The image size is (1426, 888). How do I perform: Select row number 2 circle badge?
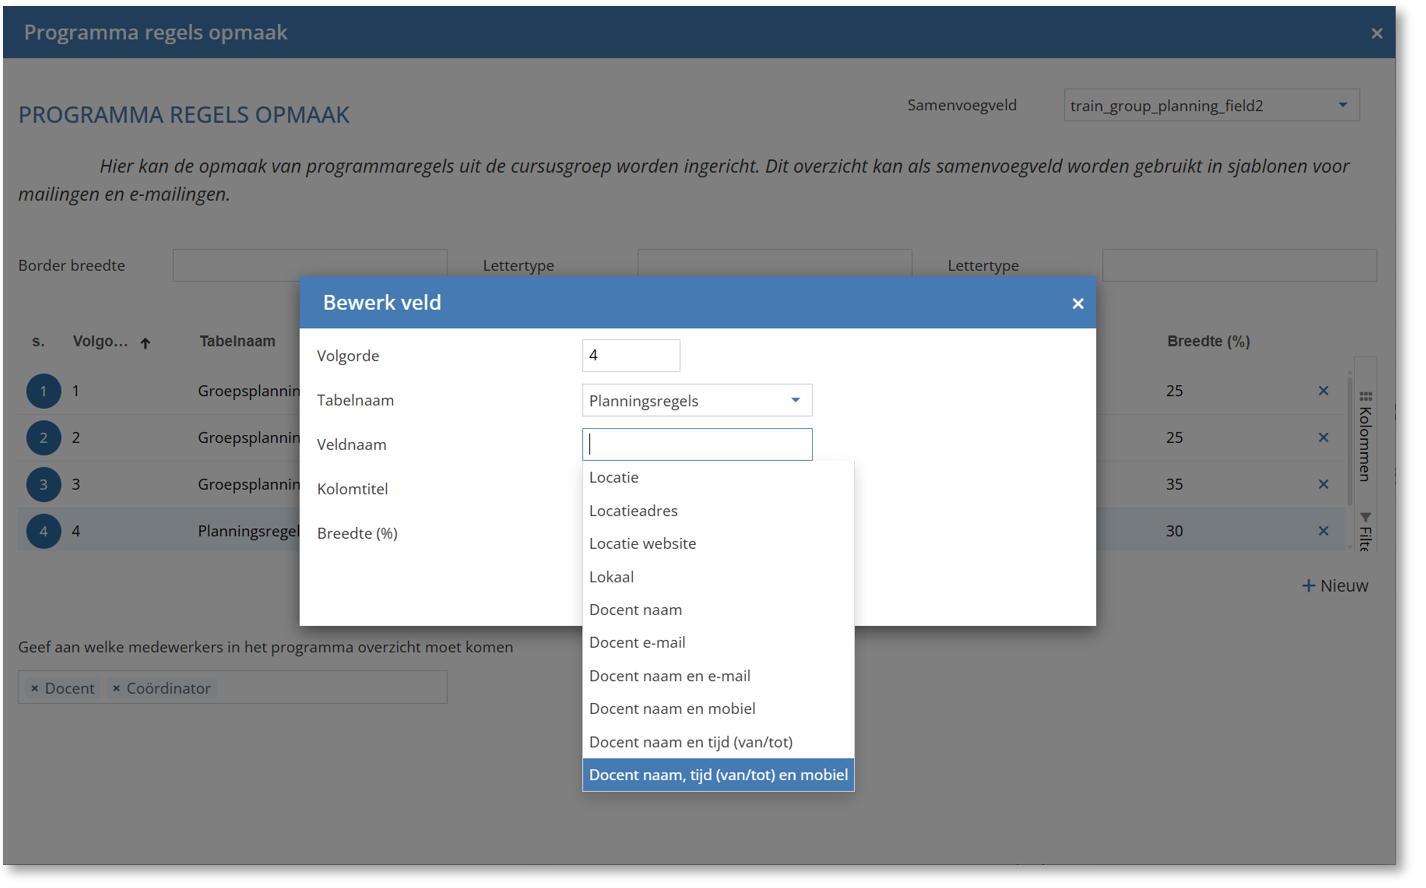(x=43, y=438)
